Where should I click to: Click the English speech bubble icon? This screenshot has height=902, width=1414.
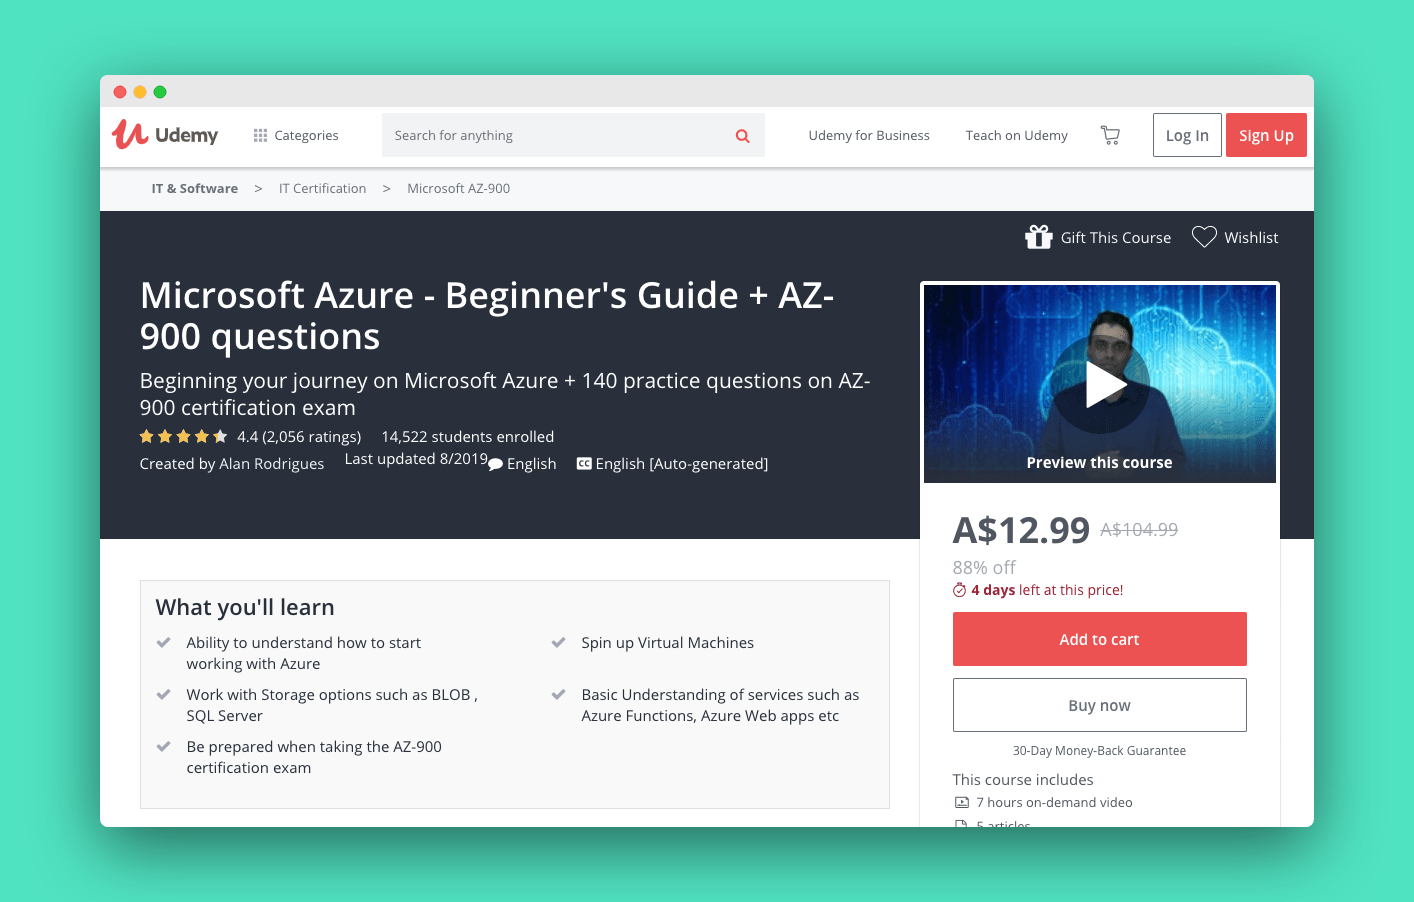495,464
